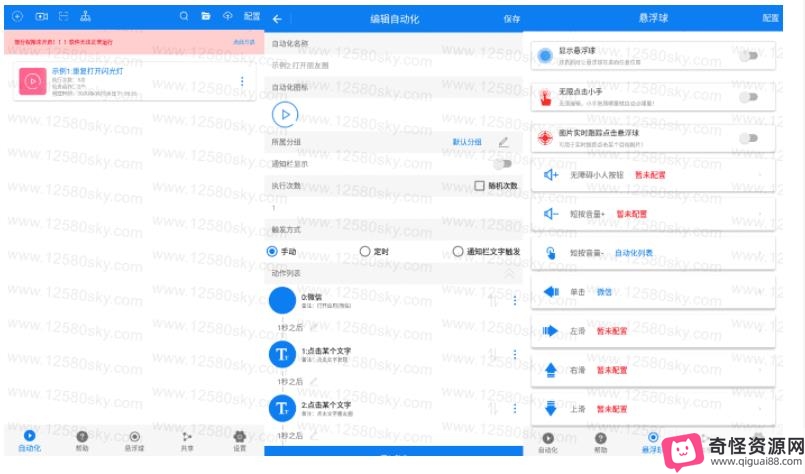Switch to 自动化 tab in right panel
The image size is (805, 474).
point(548,443)
